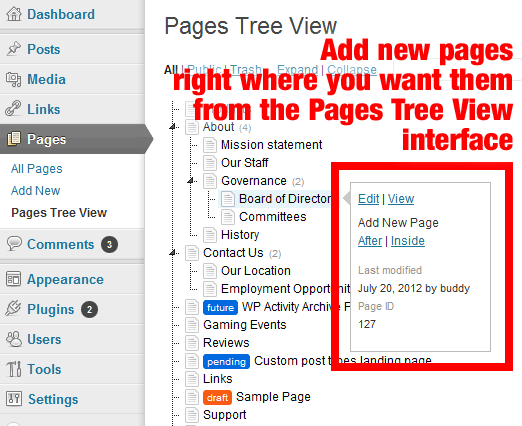Open Add New under Pages menu
Screen dimensions: 522x426
click(35, 191)
